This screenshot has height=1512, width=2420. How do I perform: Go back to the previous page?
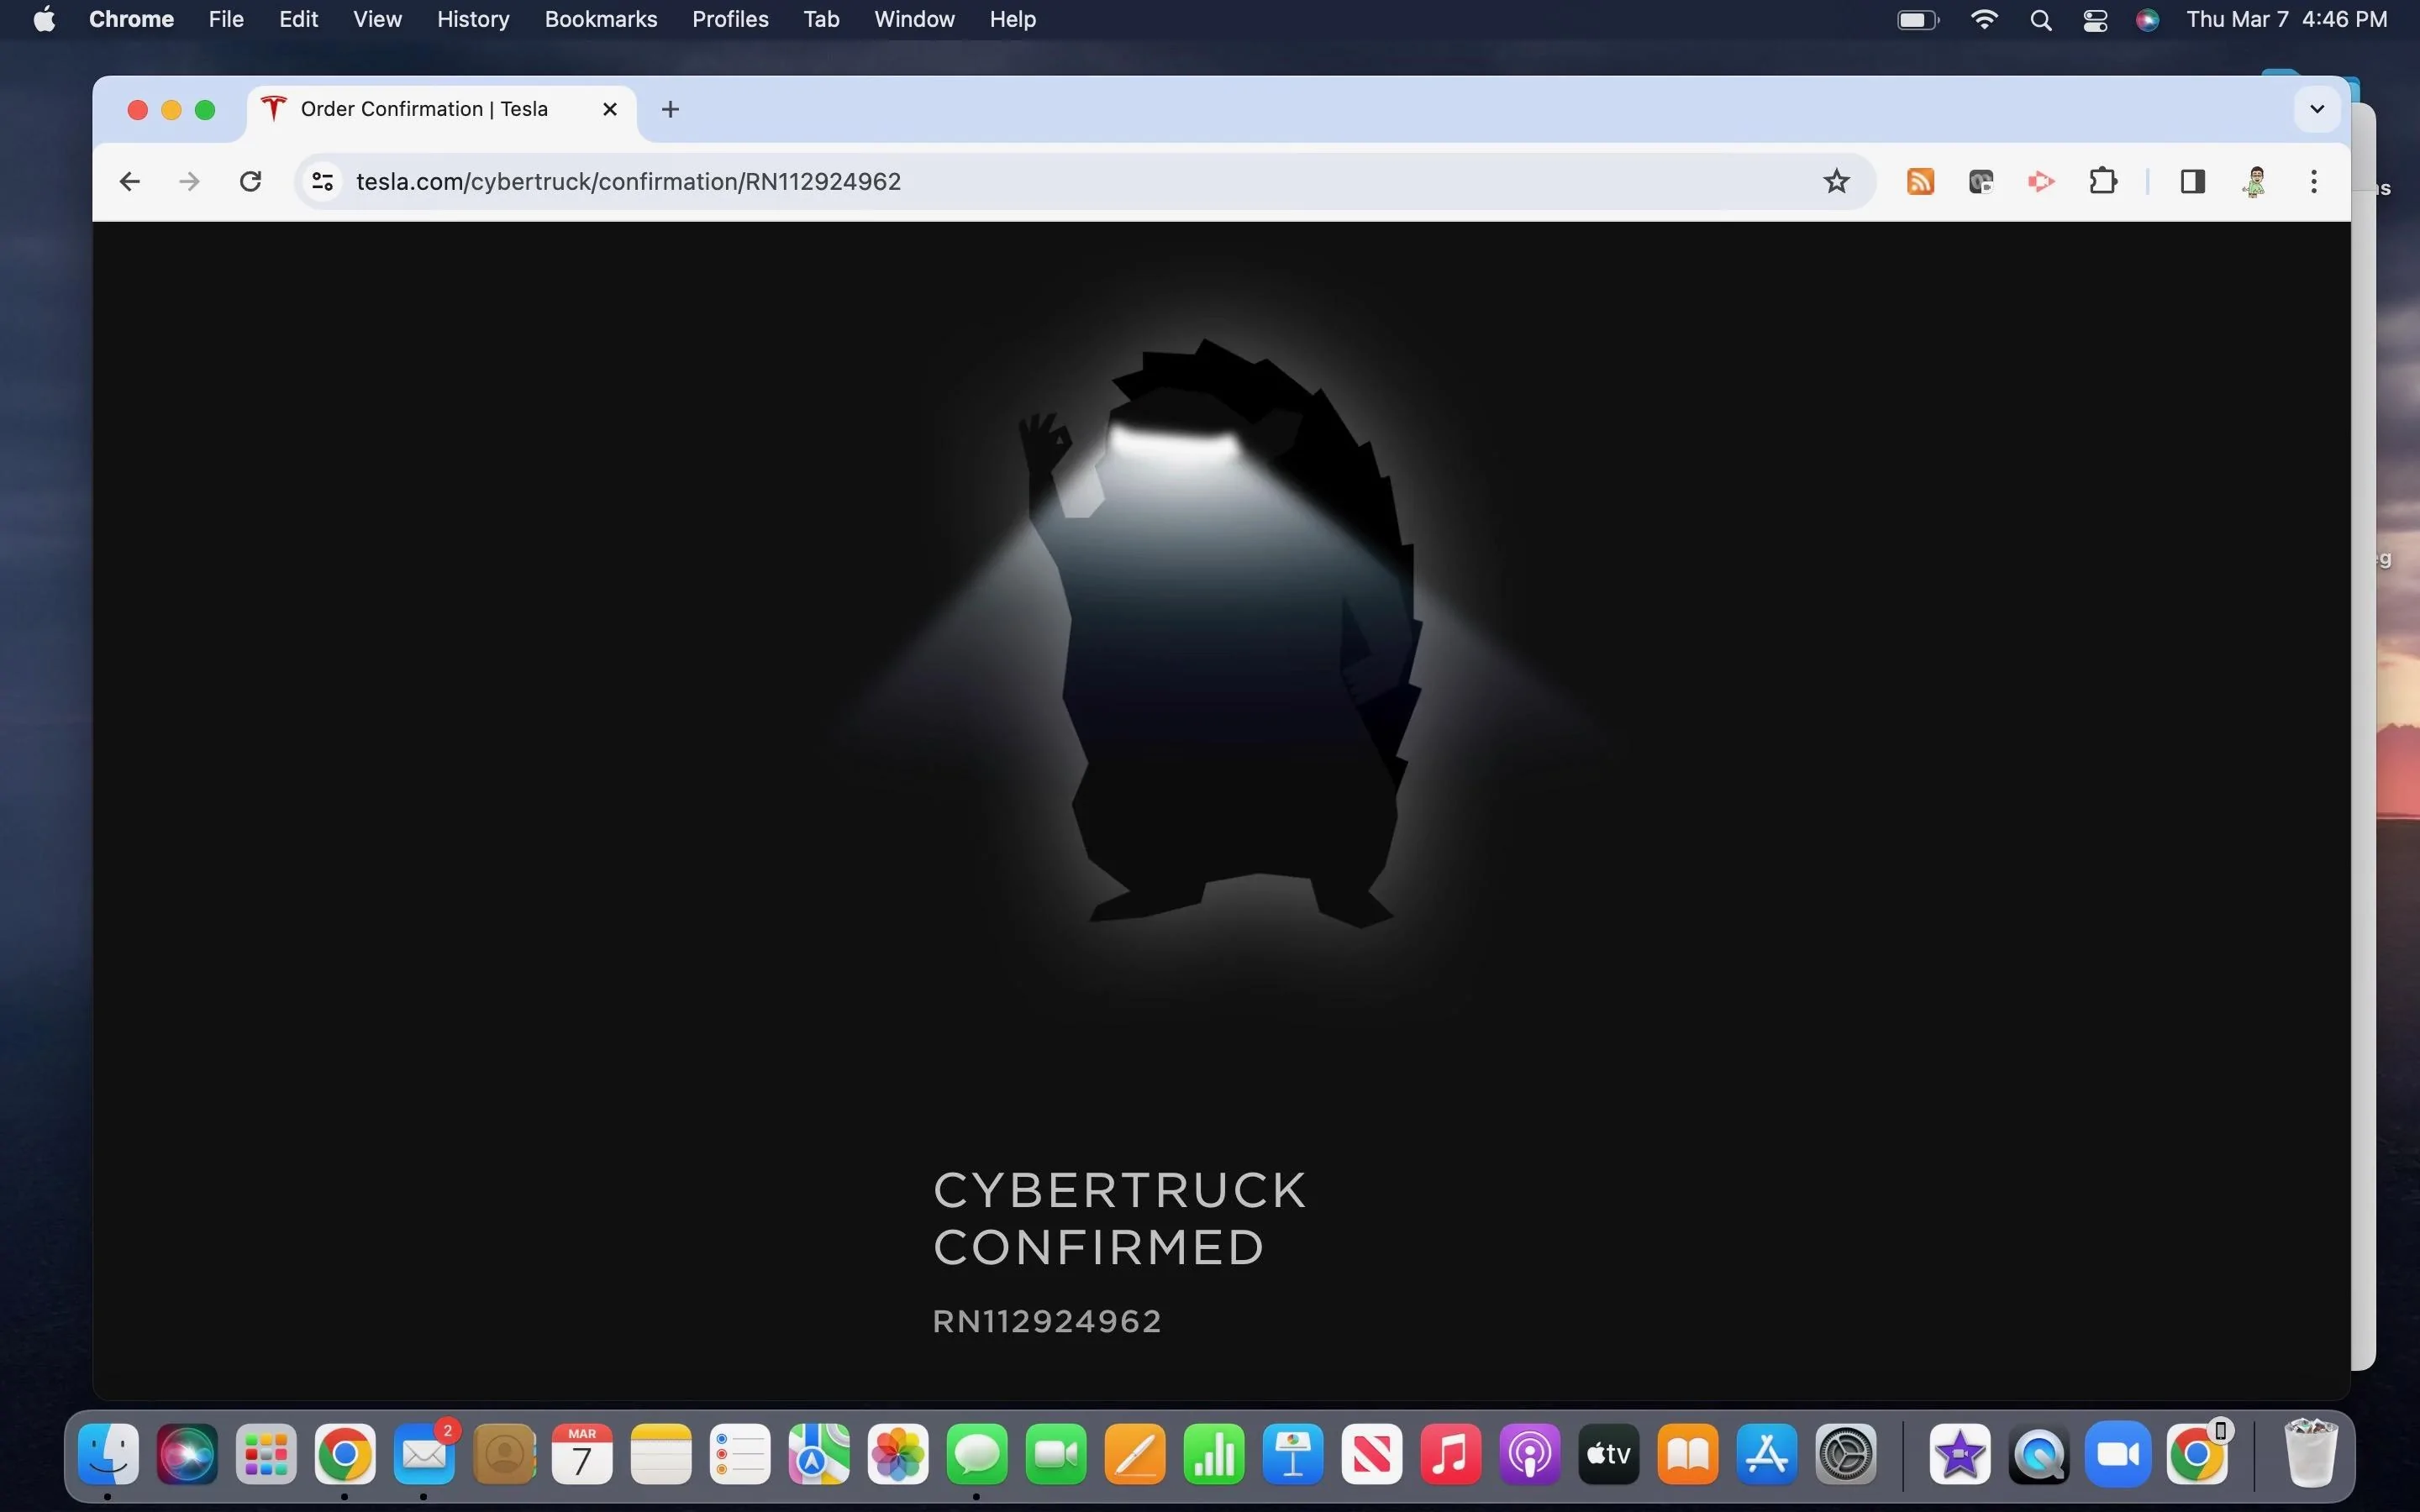pos(129,181)
